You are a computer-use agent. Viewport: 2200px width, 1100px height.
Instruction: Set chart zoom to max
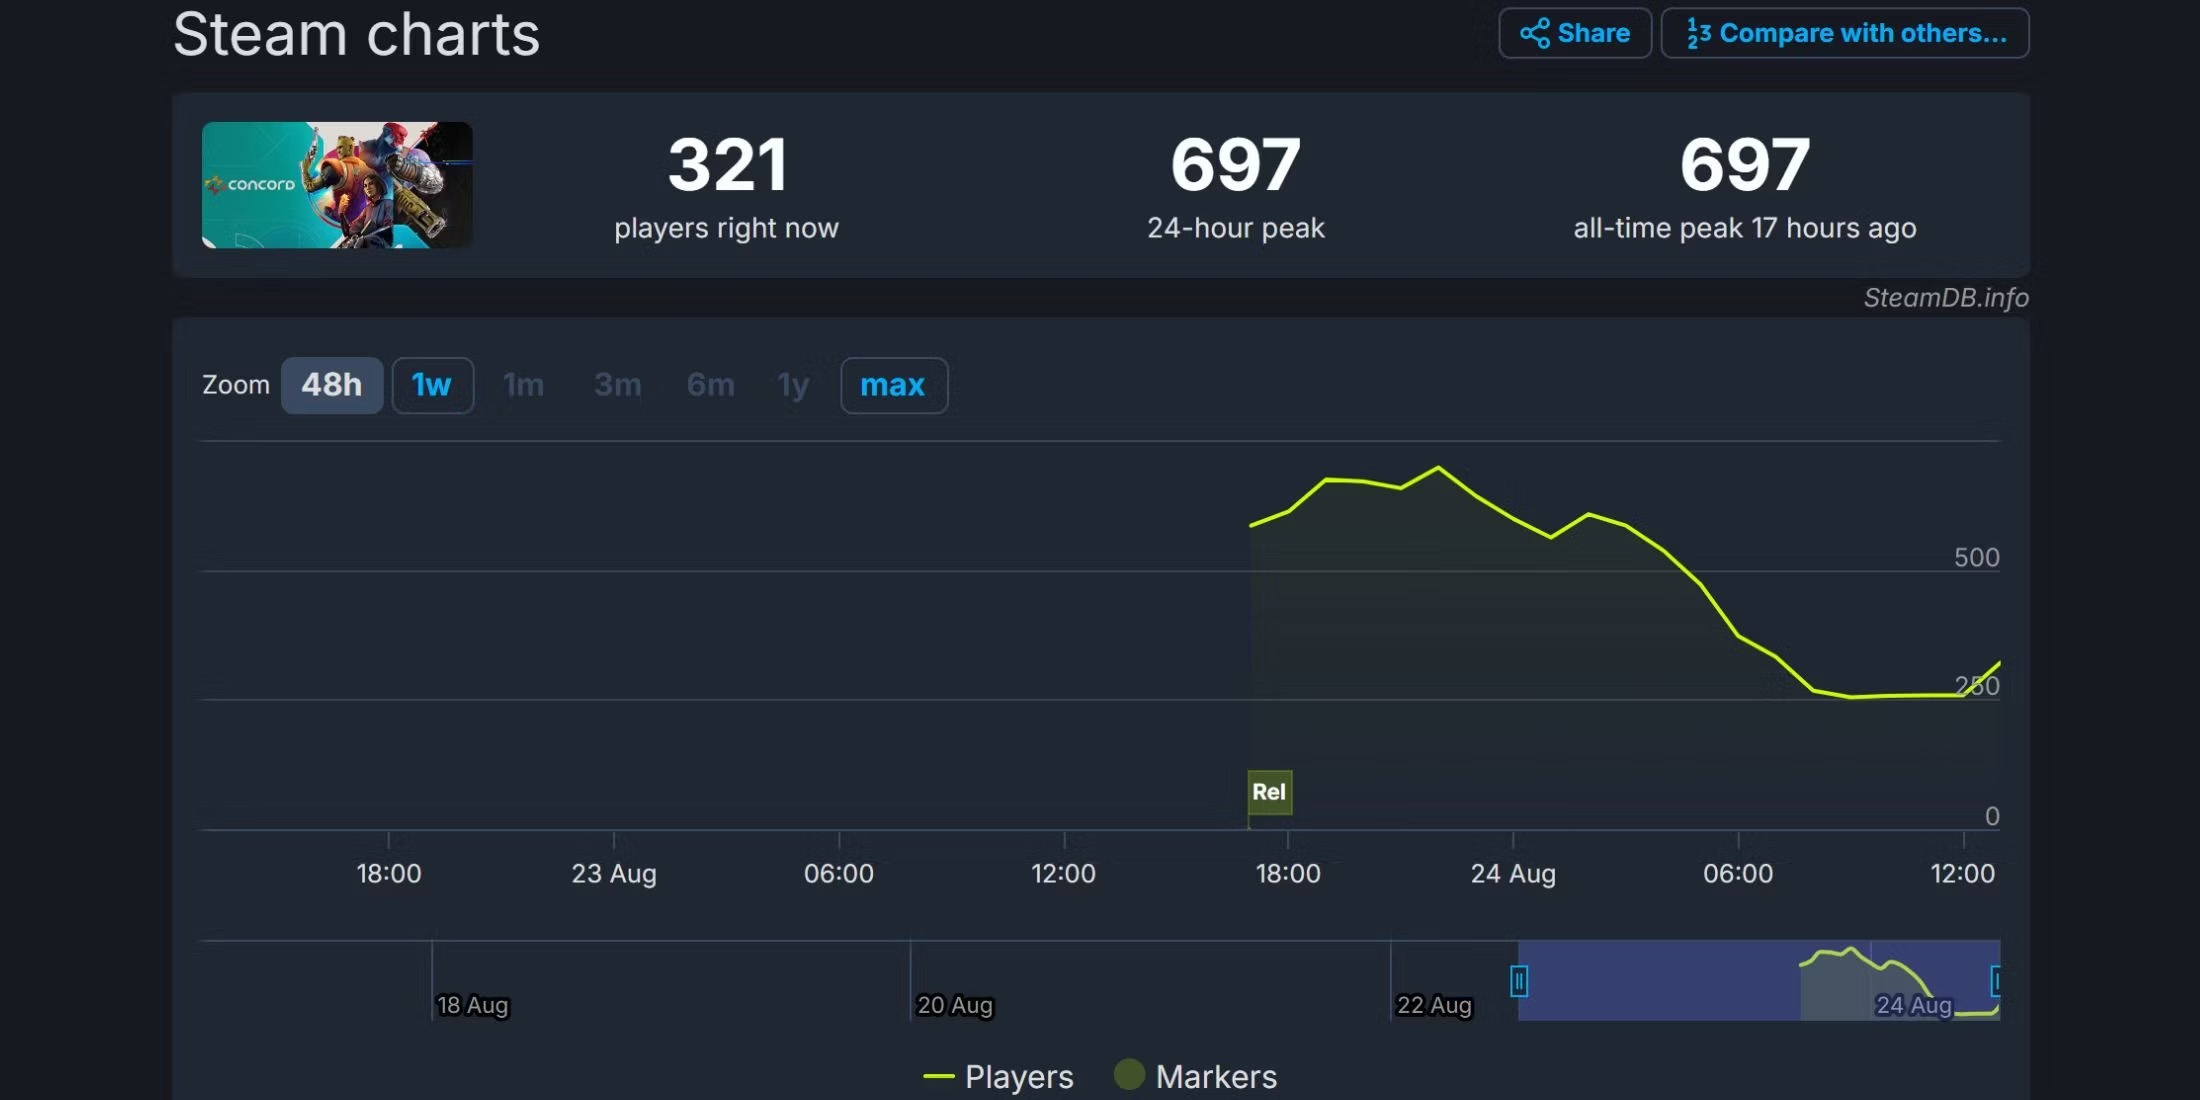894,385
